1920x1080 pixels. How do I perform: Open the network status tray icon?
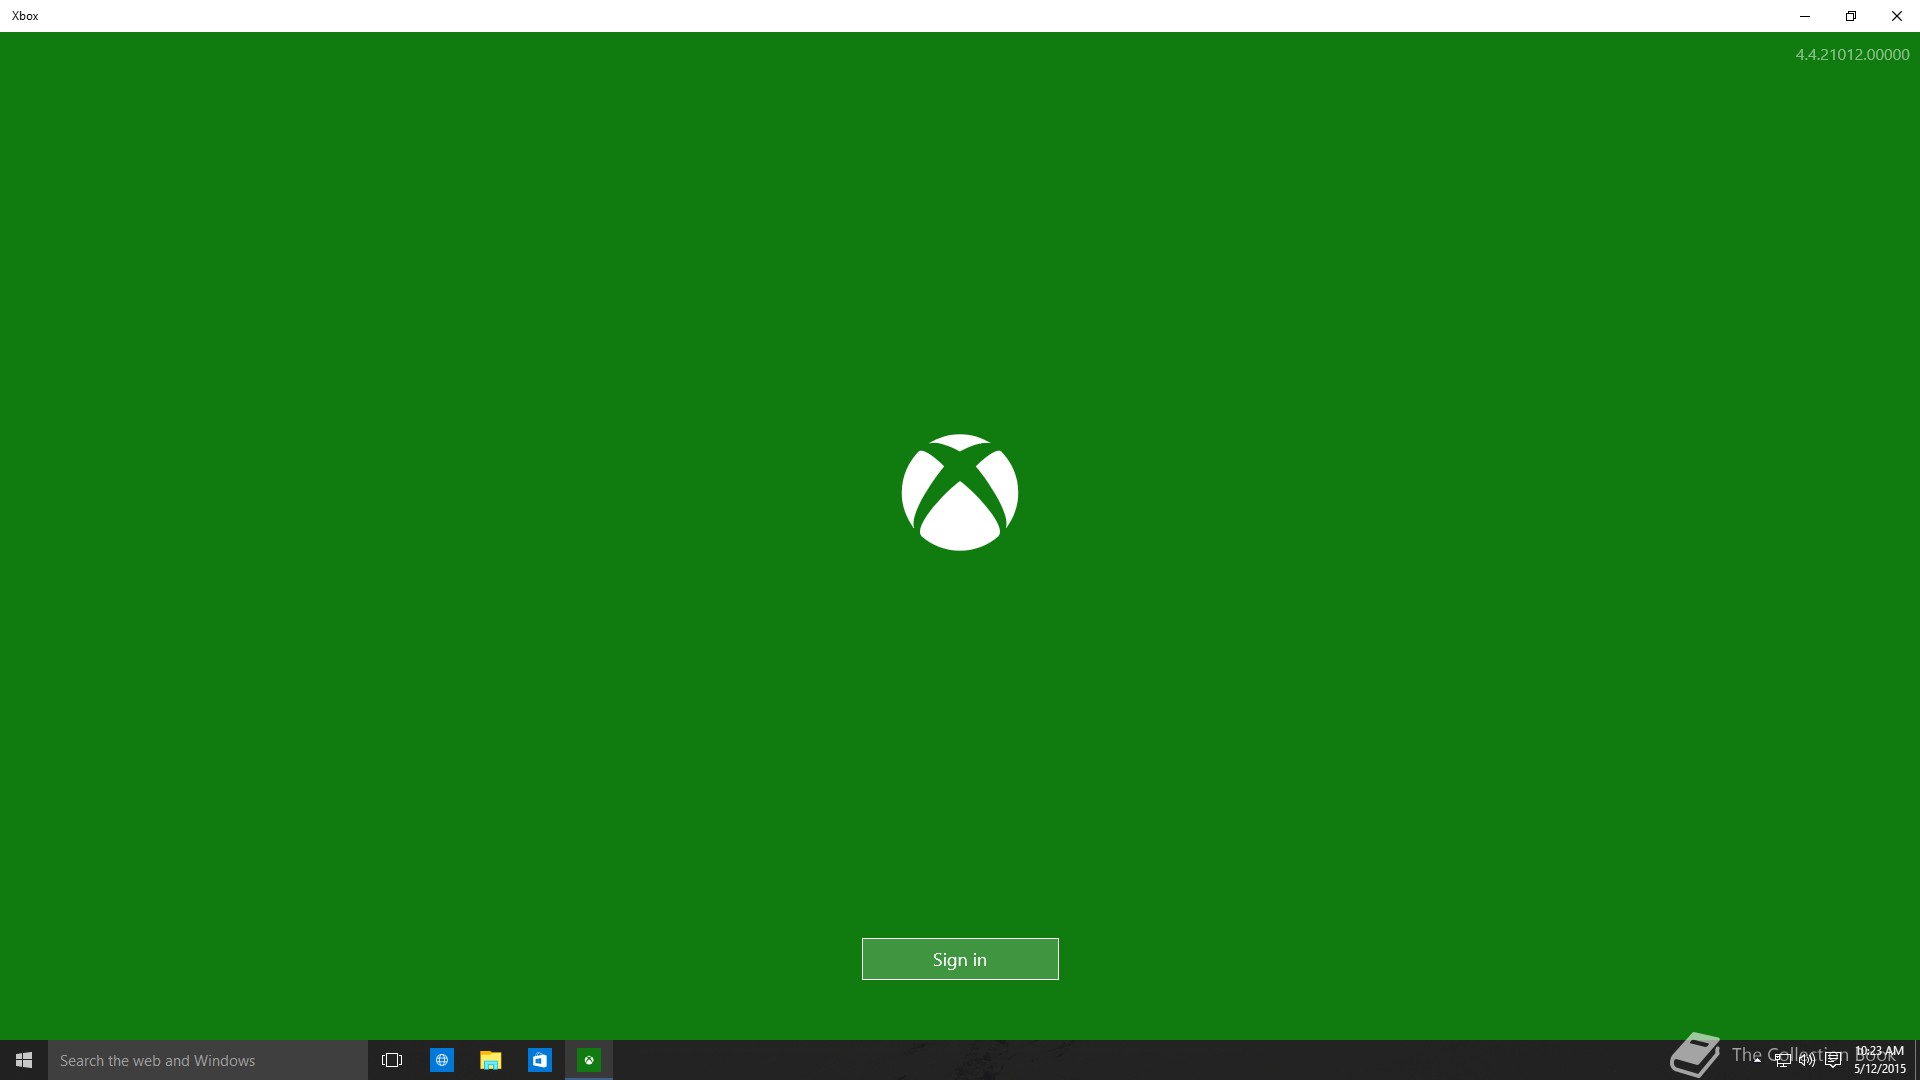(x=1782, y=1060)
